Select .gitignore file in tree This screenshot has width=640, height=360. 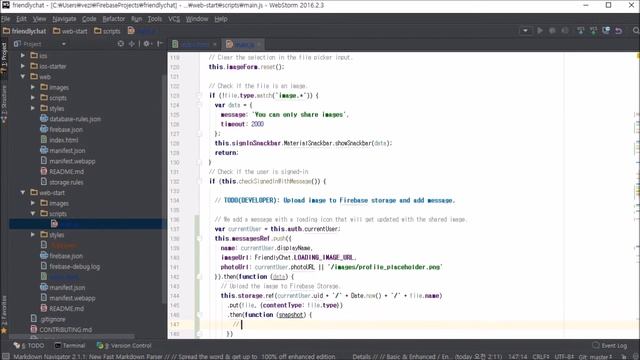[x=53, y=319]
